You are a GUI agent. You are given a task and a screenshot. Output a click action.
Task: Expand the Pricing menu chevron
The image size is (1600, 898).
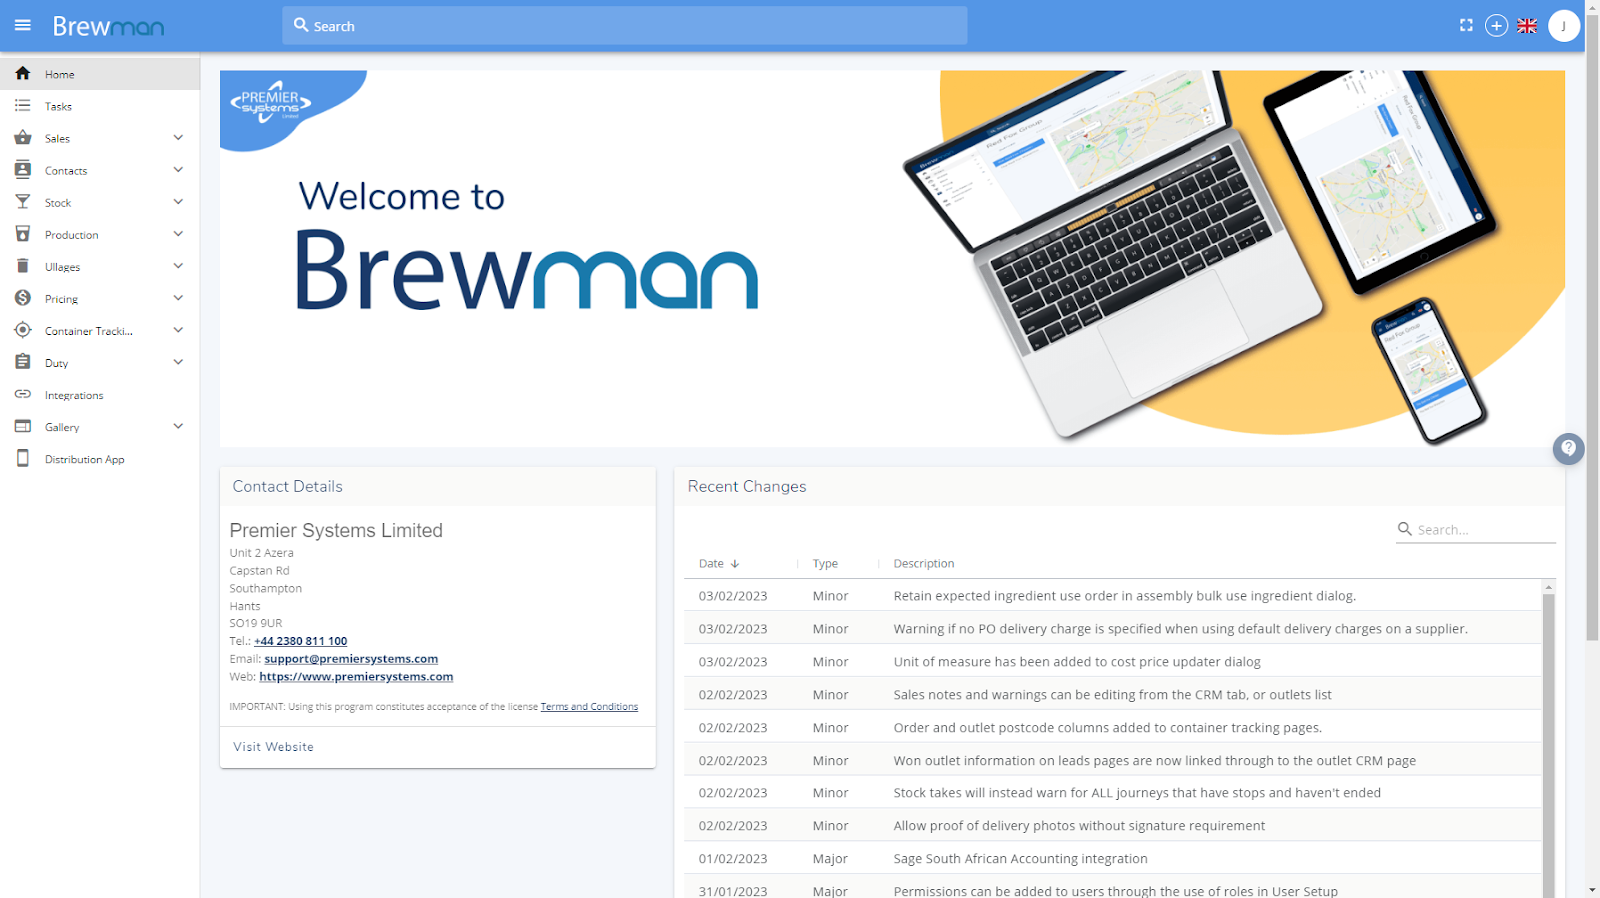[x=178, y=298]
